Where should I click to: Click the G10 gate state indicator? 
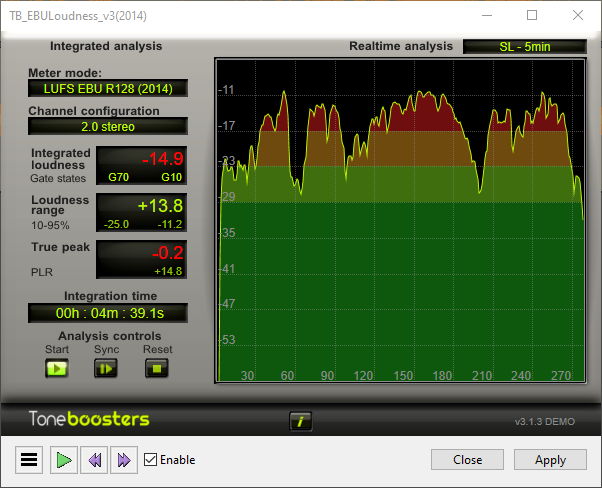171,177
